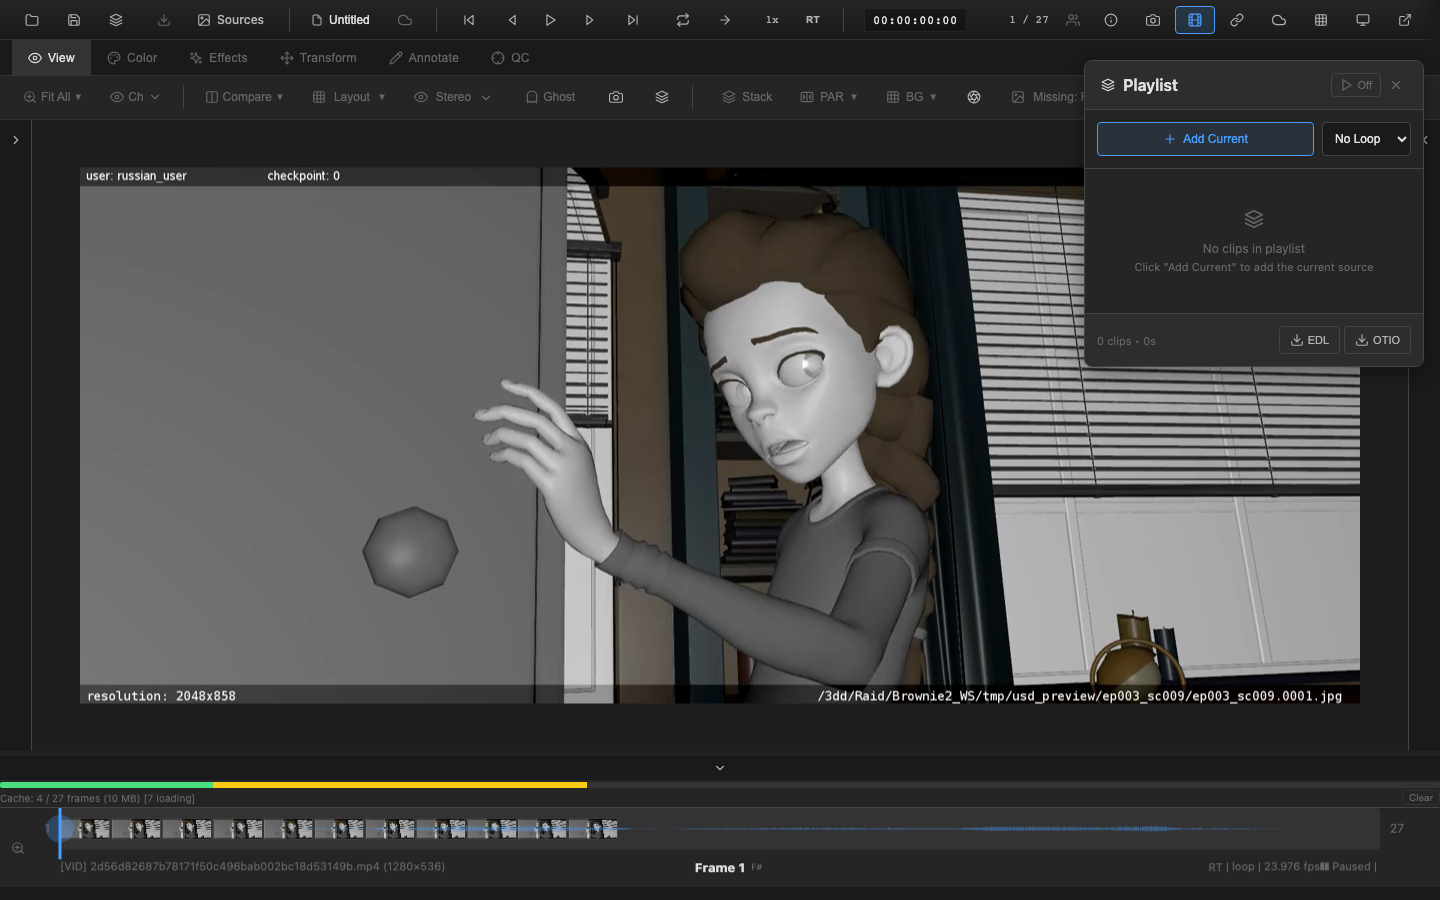Click the Clear cache button above the timeline

[1419, 798]
